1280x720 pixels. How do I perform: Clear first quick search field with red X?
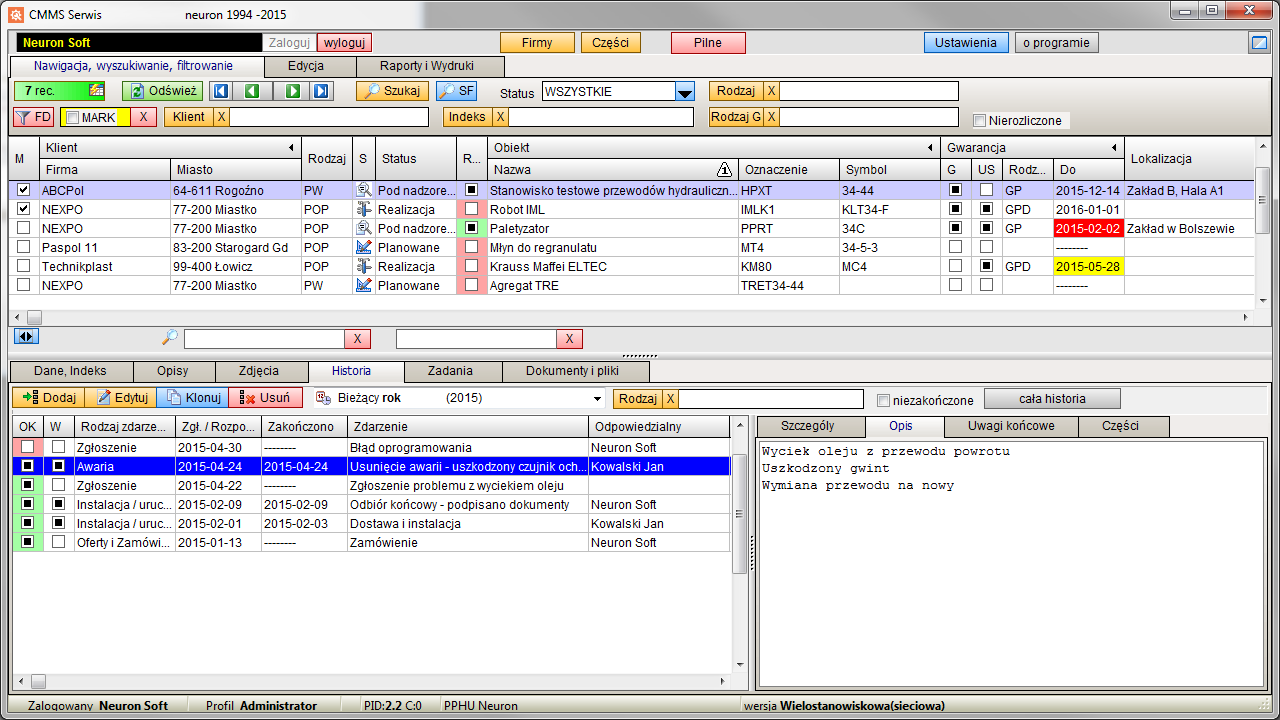pos(358,339)
